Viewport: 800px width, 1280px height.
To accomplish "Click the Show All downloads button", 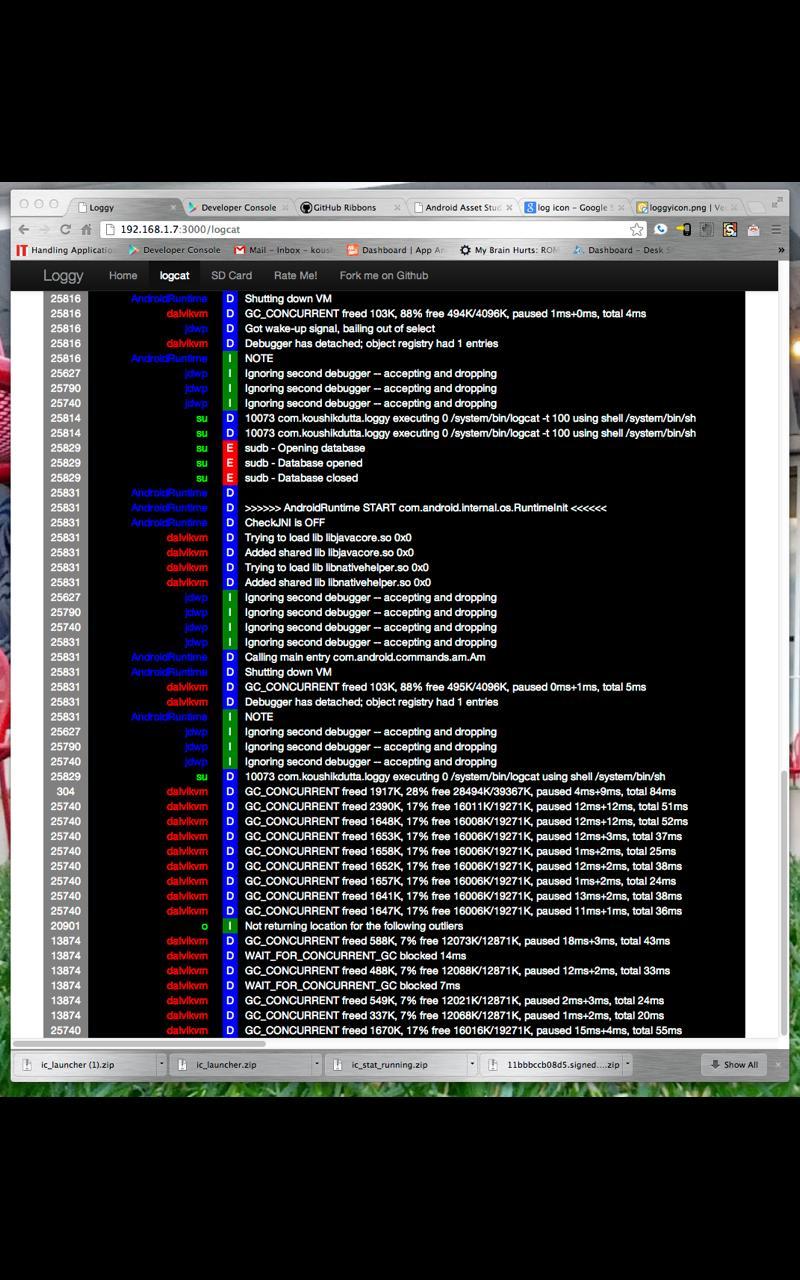I will tap(734, 1064).
